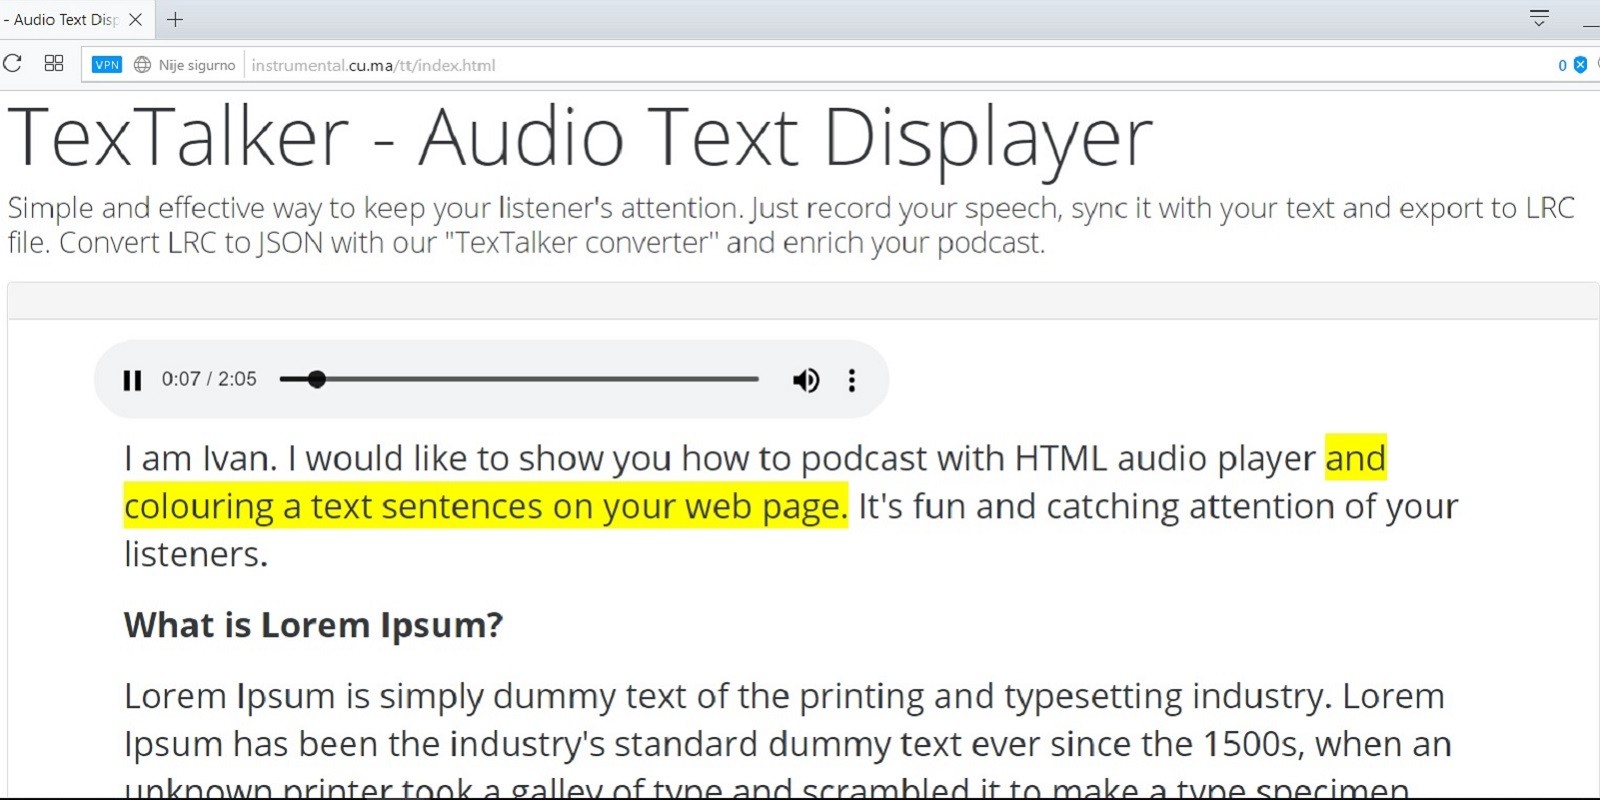Click the "Nije sigurno" security label
The image size is (1600, 800).
point(197,65)
